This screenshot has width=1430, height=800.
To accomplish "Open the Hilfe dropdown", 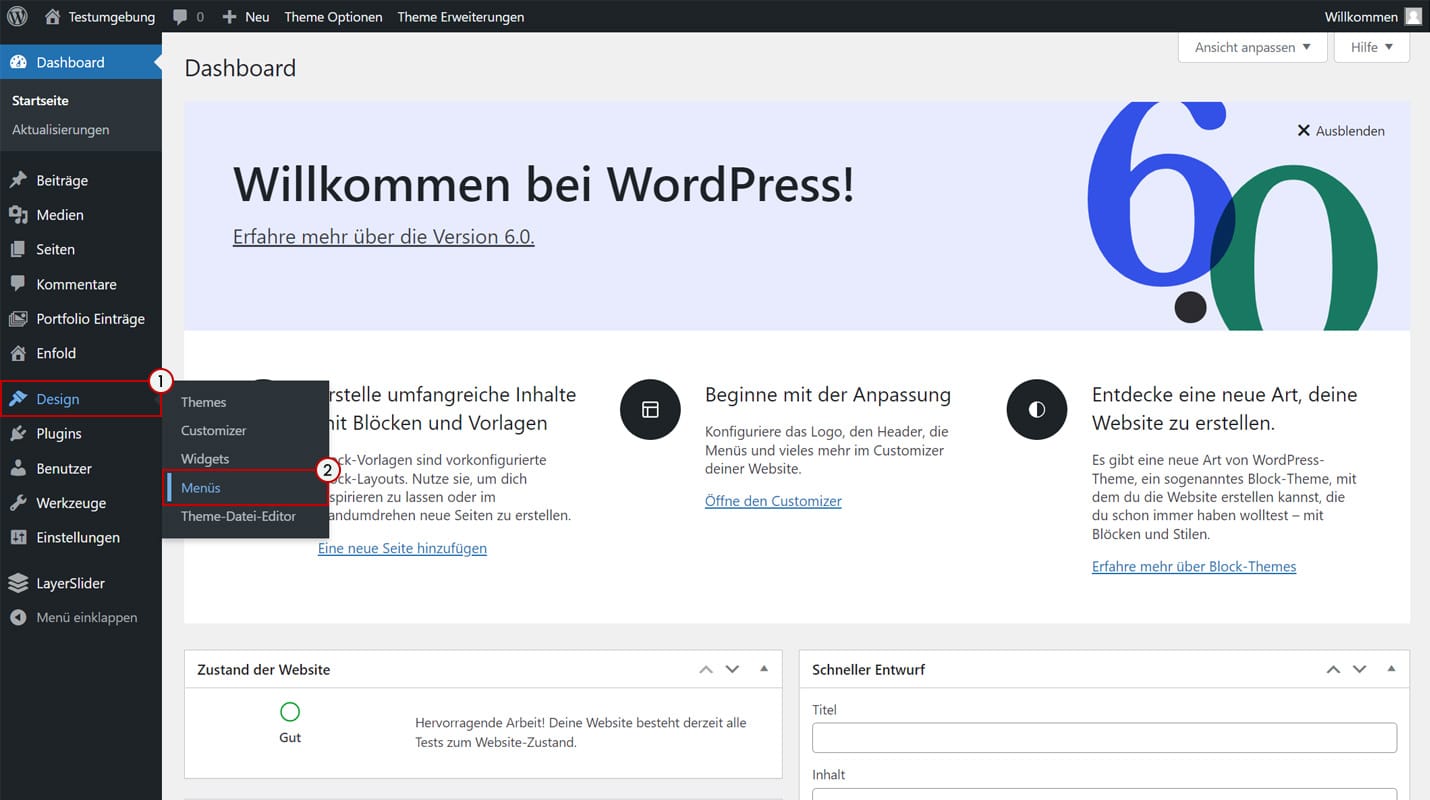I will [1372, 47].
